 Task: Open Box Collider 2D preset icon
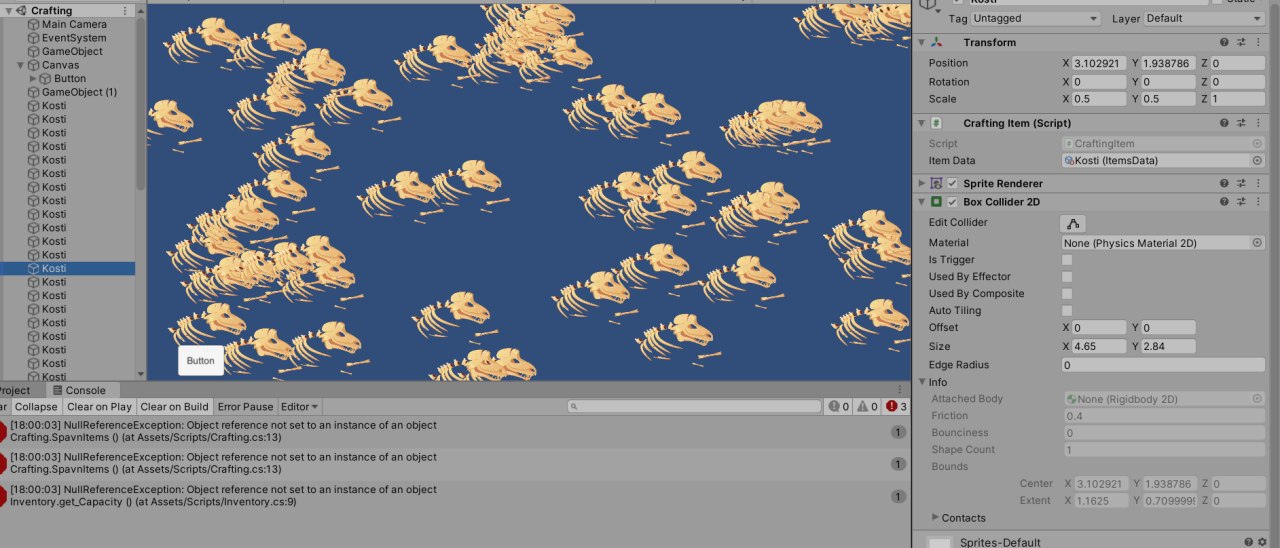click(x=1241, y=202)
